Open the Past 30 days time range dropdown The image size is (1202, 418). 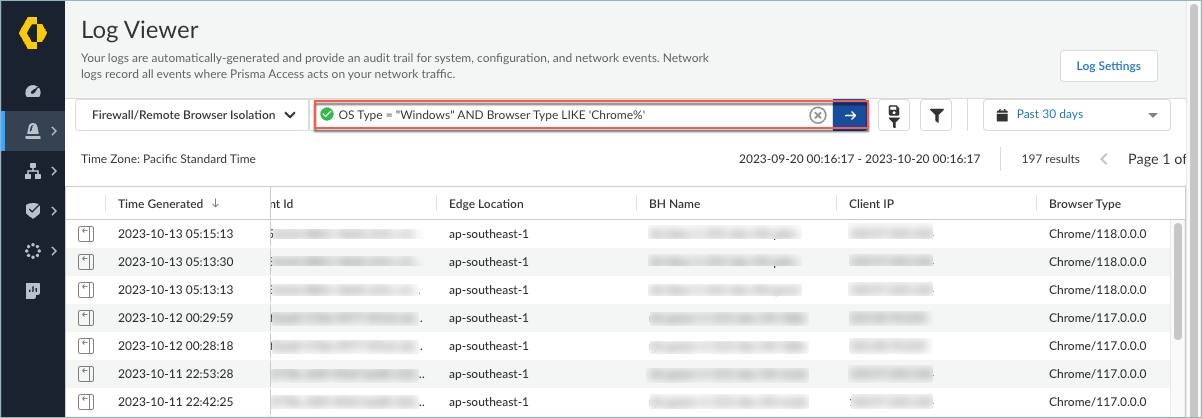pos(1076,115)
